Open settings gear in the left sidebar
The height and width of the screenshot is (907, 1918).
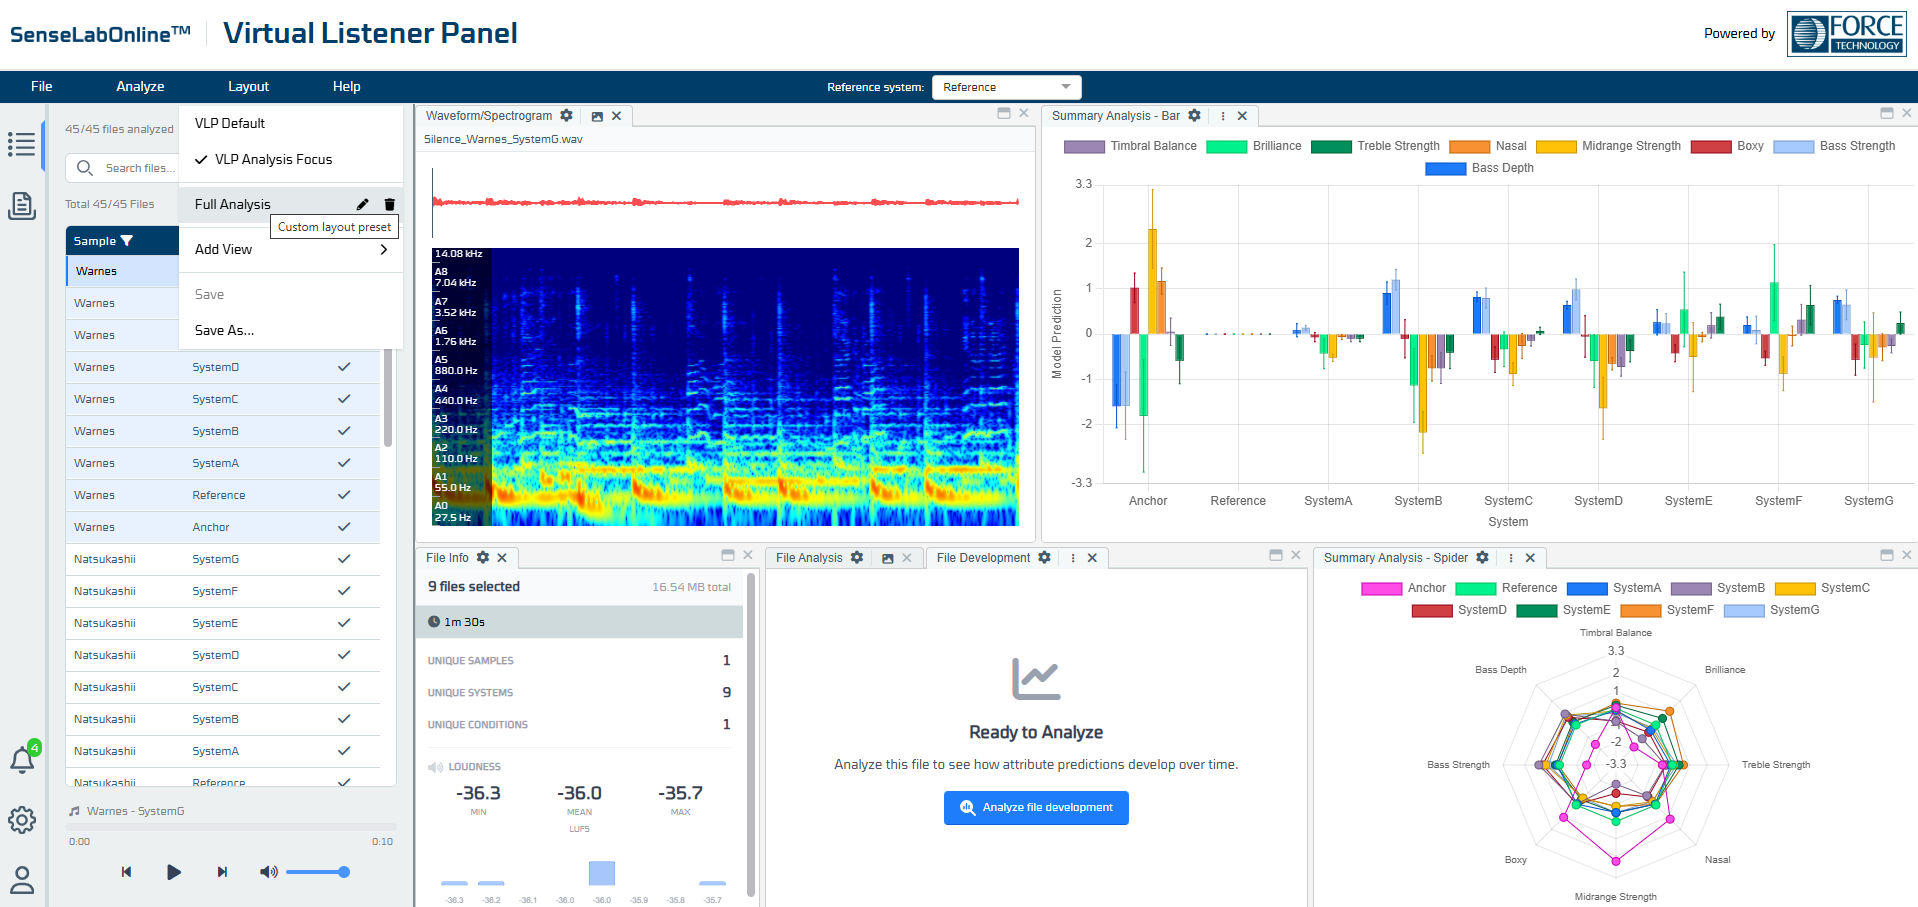(22, 820)
